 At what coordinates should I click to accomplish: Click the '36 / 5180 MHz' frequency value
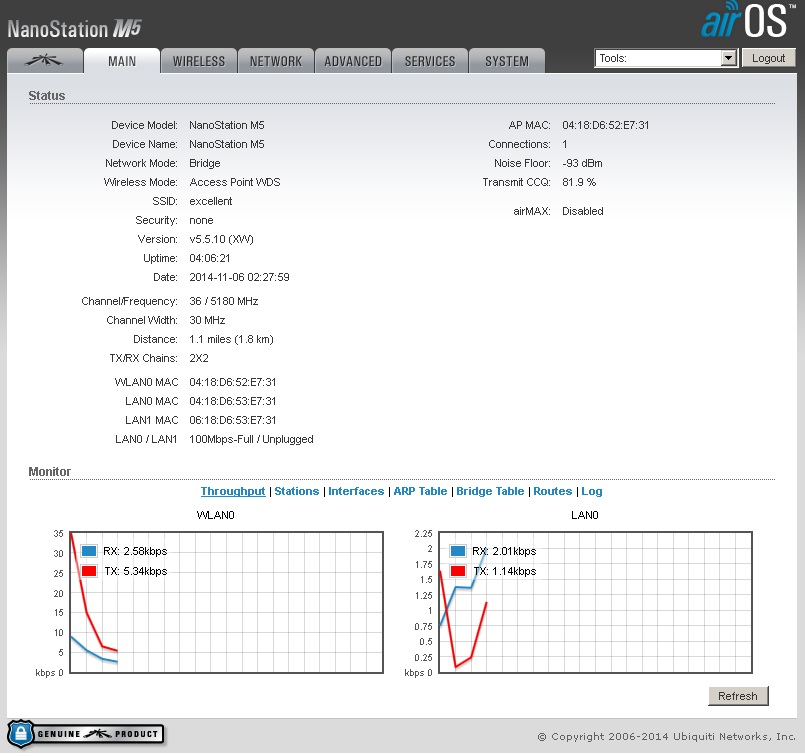click(224, 301)
